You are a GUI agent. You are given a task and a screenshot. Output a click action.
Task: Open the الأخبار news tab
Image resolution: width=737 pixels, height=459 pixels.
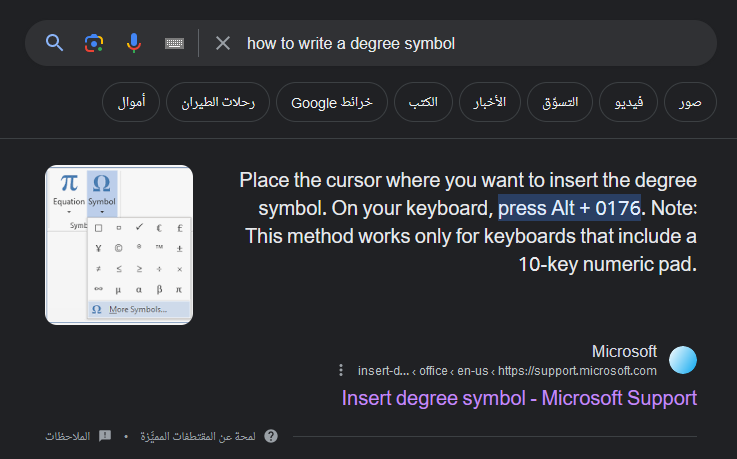click(x=490, y=102)
